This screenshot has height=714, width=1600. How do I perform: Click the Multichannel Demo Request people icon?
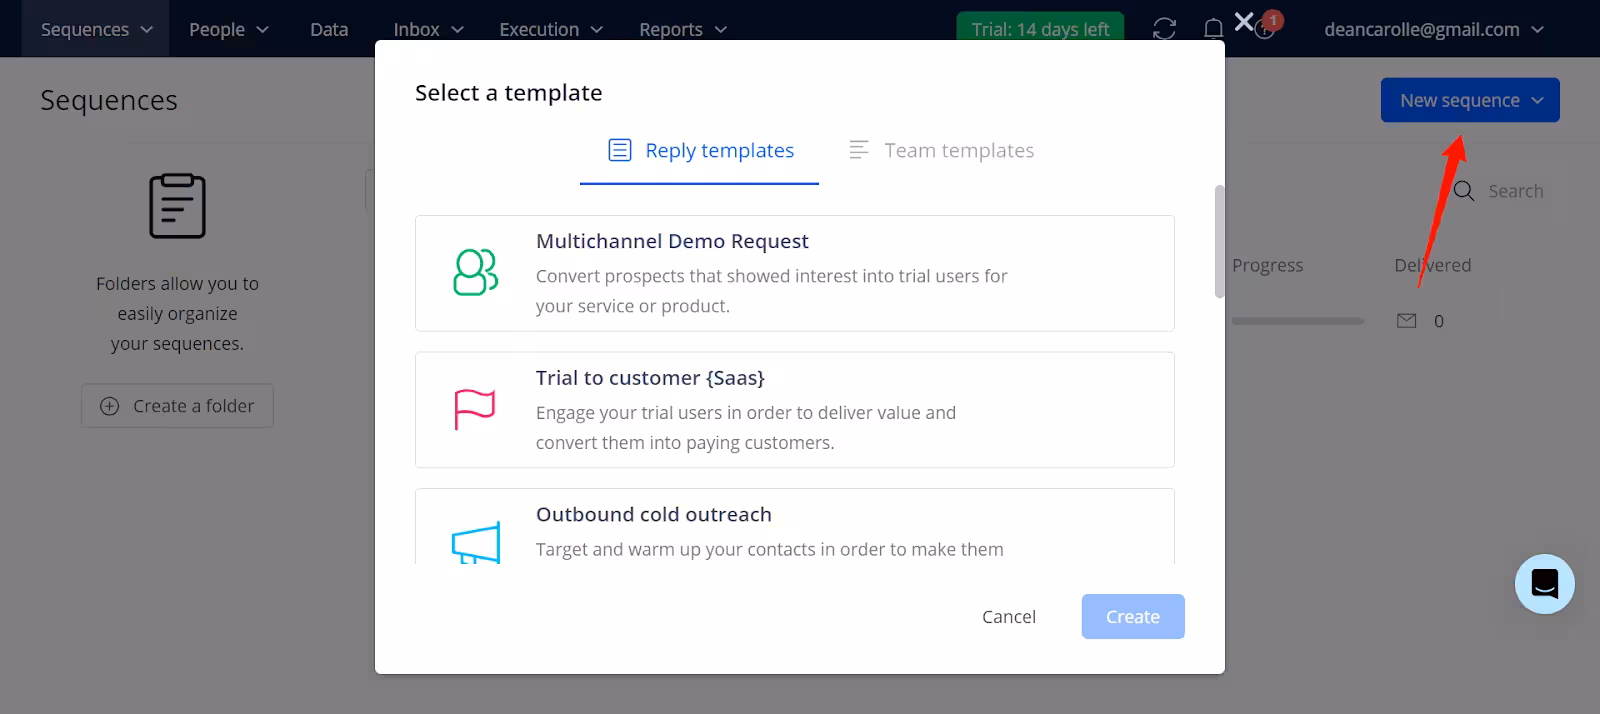[x=475, y=273]
